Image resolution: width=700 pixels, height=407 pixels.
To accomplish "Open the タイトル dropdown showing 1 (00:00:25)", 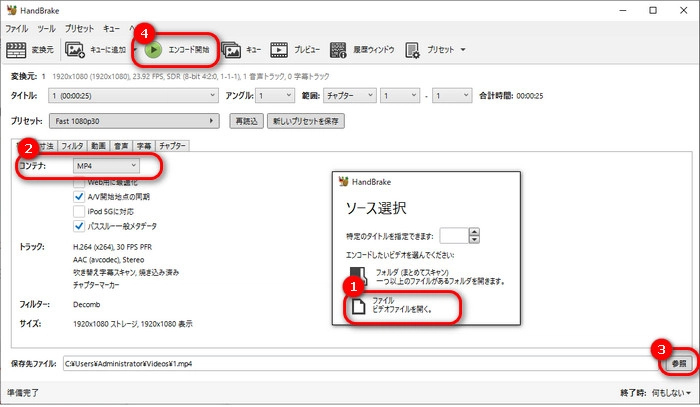I will click(133, 96).
